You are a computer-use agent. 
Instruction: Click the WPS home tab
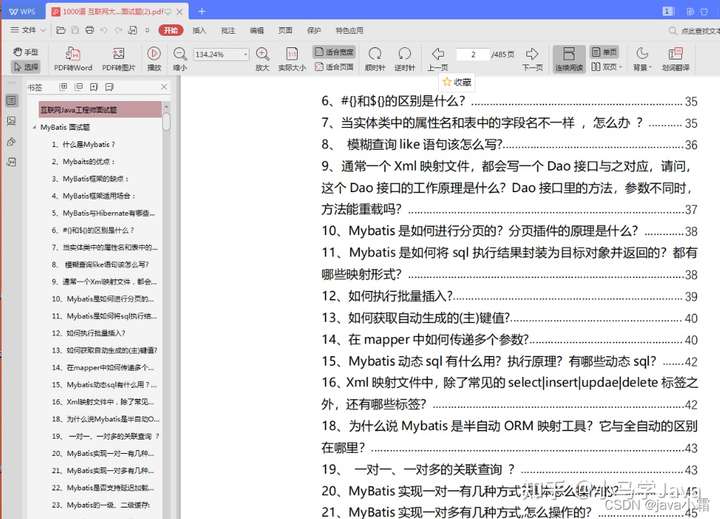pyautogui.click(x=22, y=11)
